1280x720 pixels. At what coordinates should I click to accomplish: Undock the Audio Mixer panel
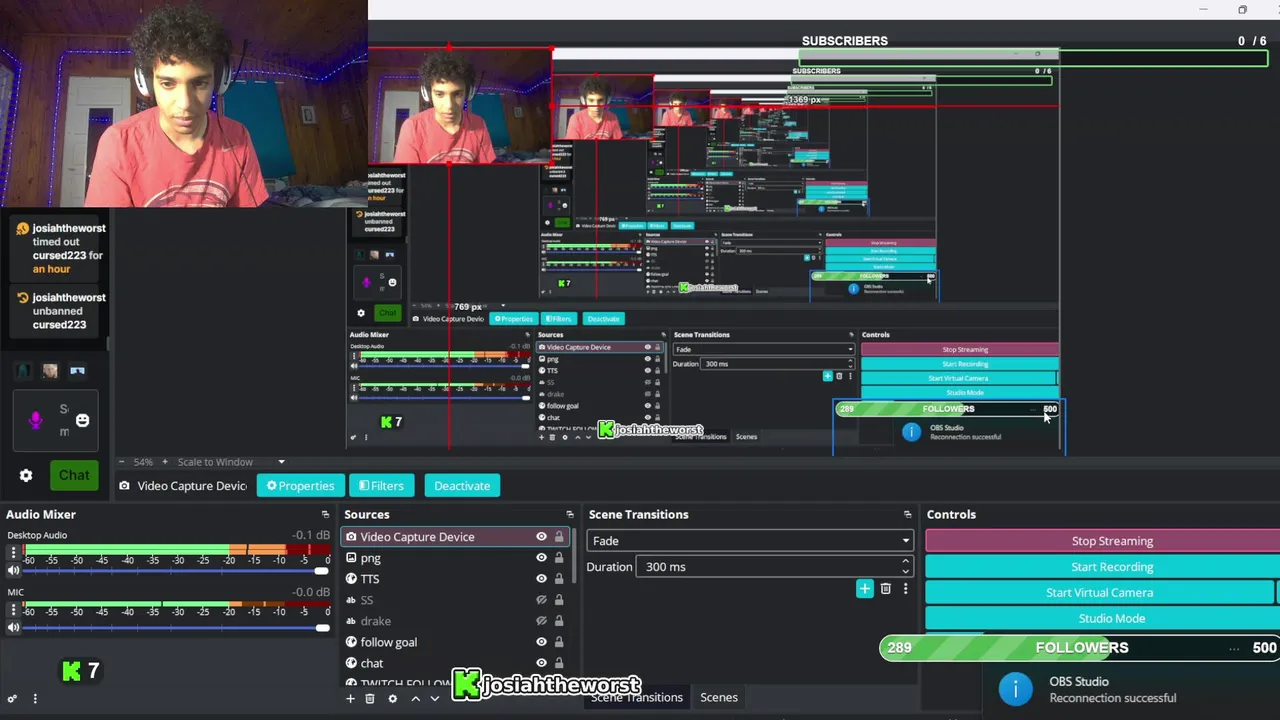pyautogui.click(x=325, y=515)
